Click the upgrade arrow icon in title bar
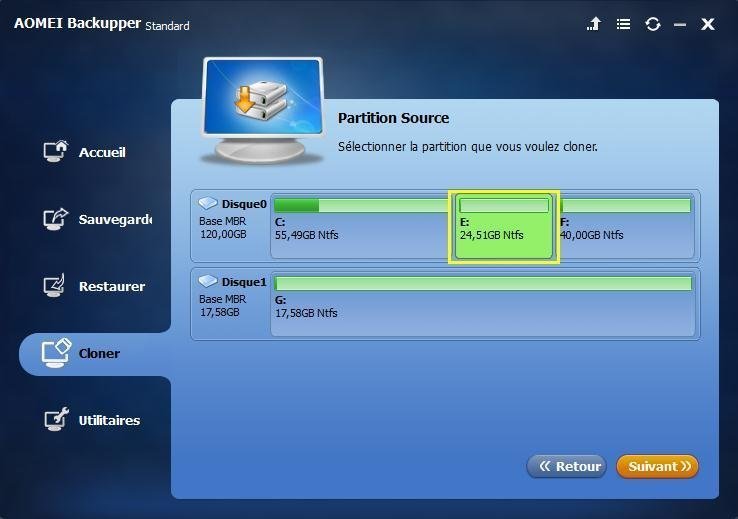Screen dimensions: 738x519 pyautogui.click(x=594, y=24)
